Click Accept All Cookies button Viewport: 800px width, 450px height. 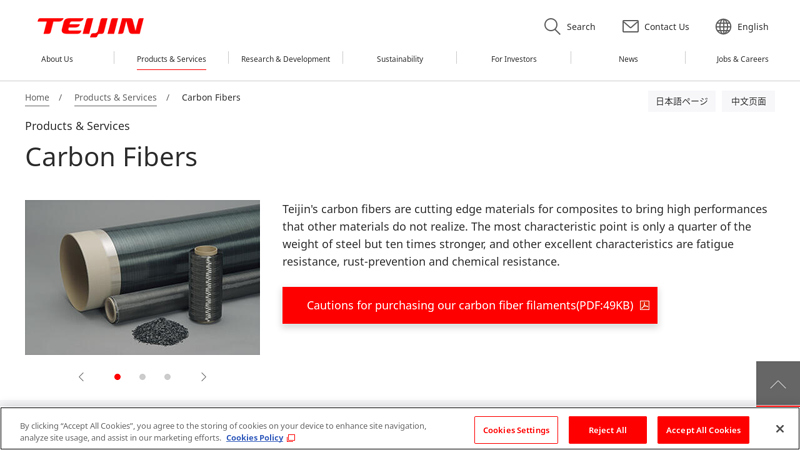(703, 430)
